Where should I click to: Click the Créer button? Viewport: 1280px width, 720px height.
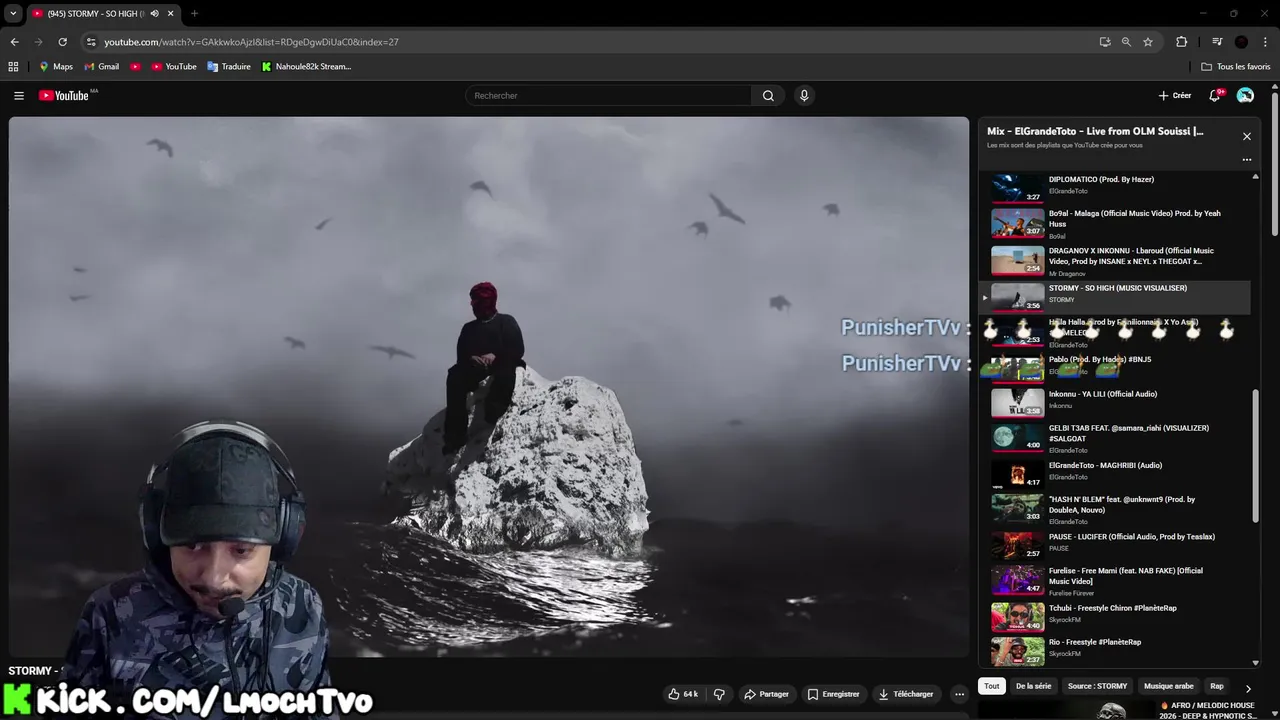(1175, 95)
